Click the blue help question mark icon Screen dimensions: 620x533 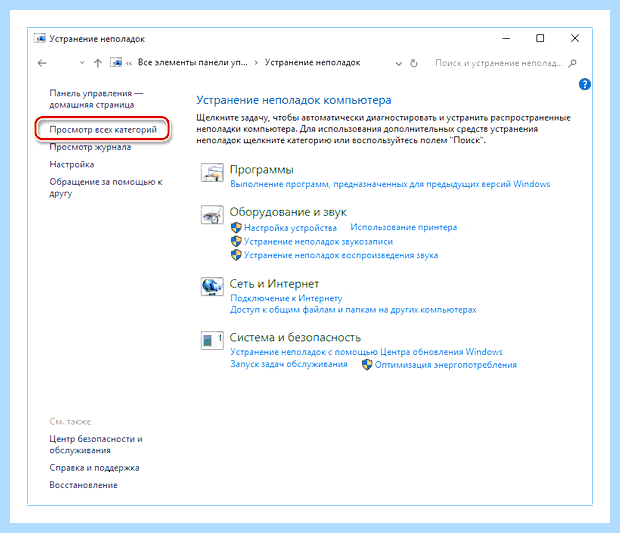click(x=584, y=84)
